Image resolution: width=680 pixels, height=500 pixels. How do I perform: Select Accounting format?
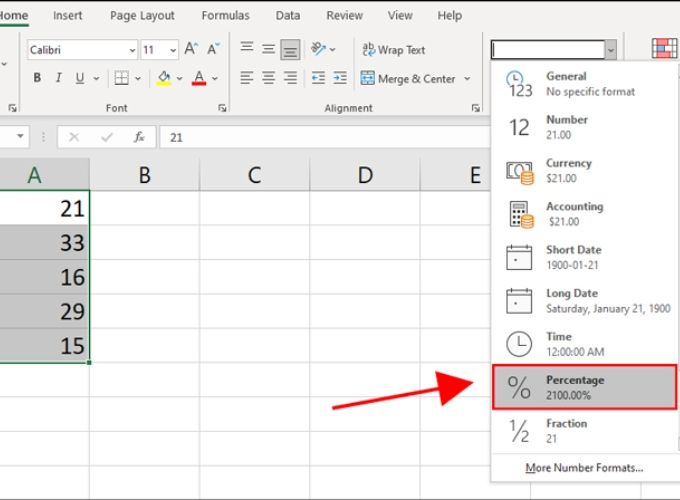pos(584,214)
